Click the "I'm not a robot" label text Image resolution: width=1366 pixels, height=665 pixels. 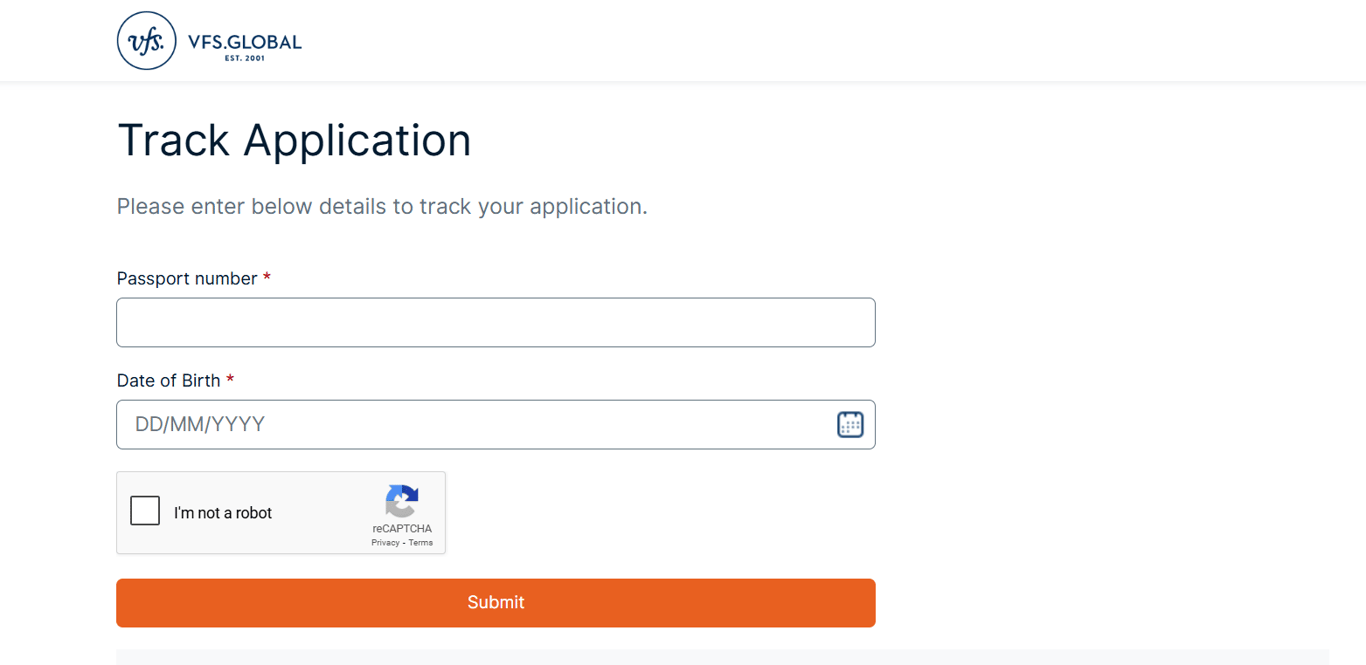pyautogui.click(x=223, y=513)
